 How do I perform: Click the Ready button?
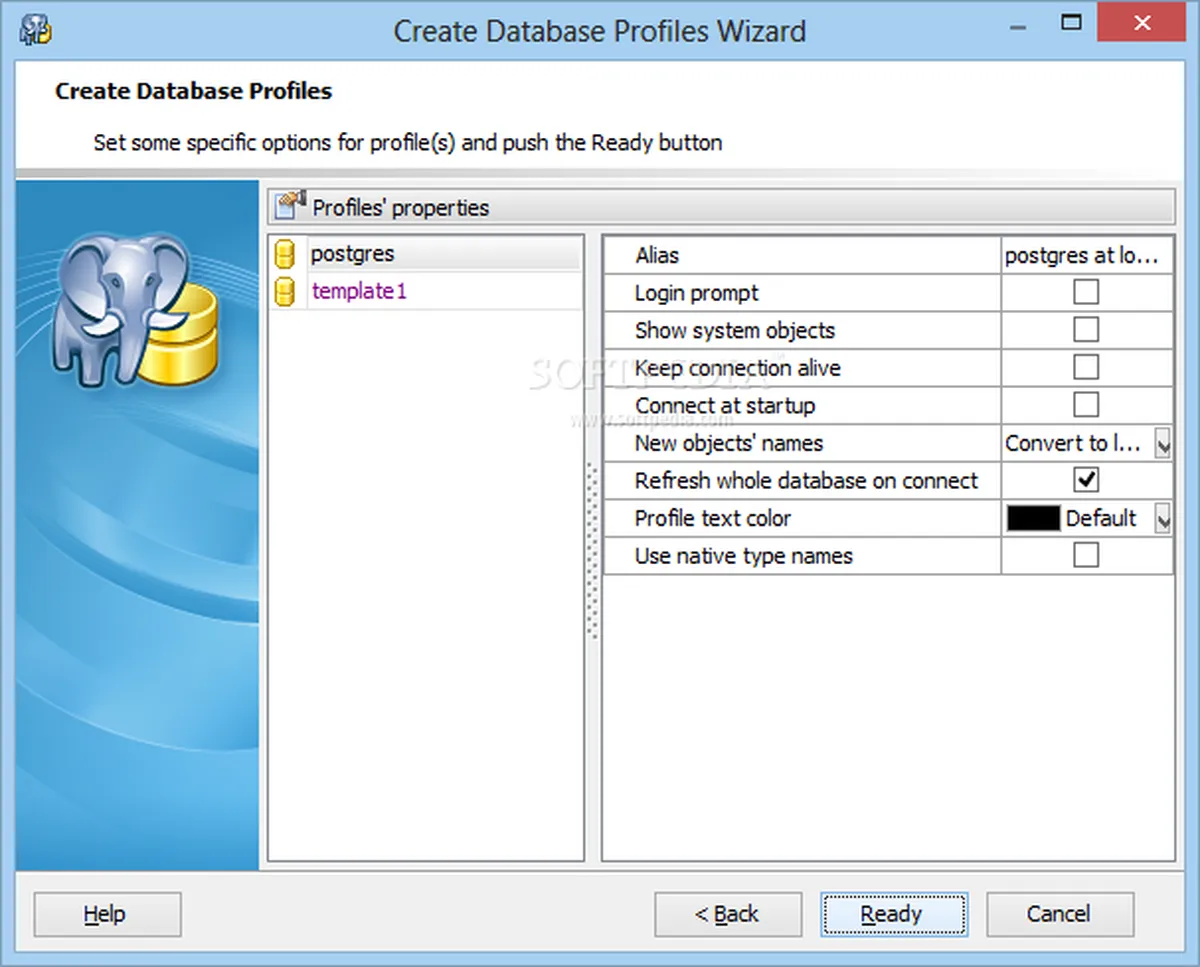click(895, 914)
